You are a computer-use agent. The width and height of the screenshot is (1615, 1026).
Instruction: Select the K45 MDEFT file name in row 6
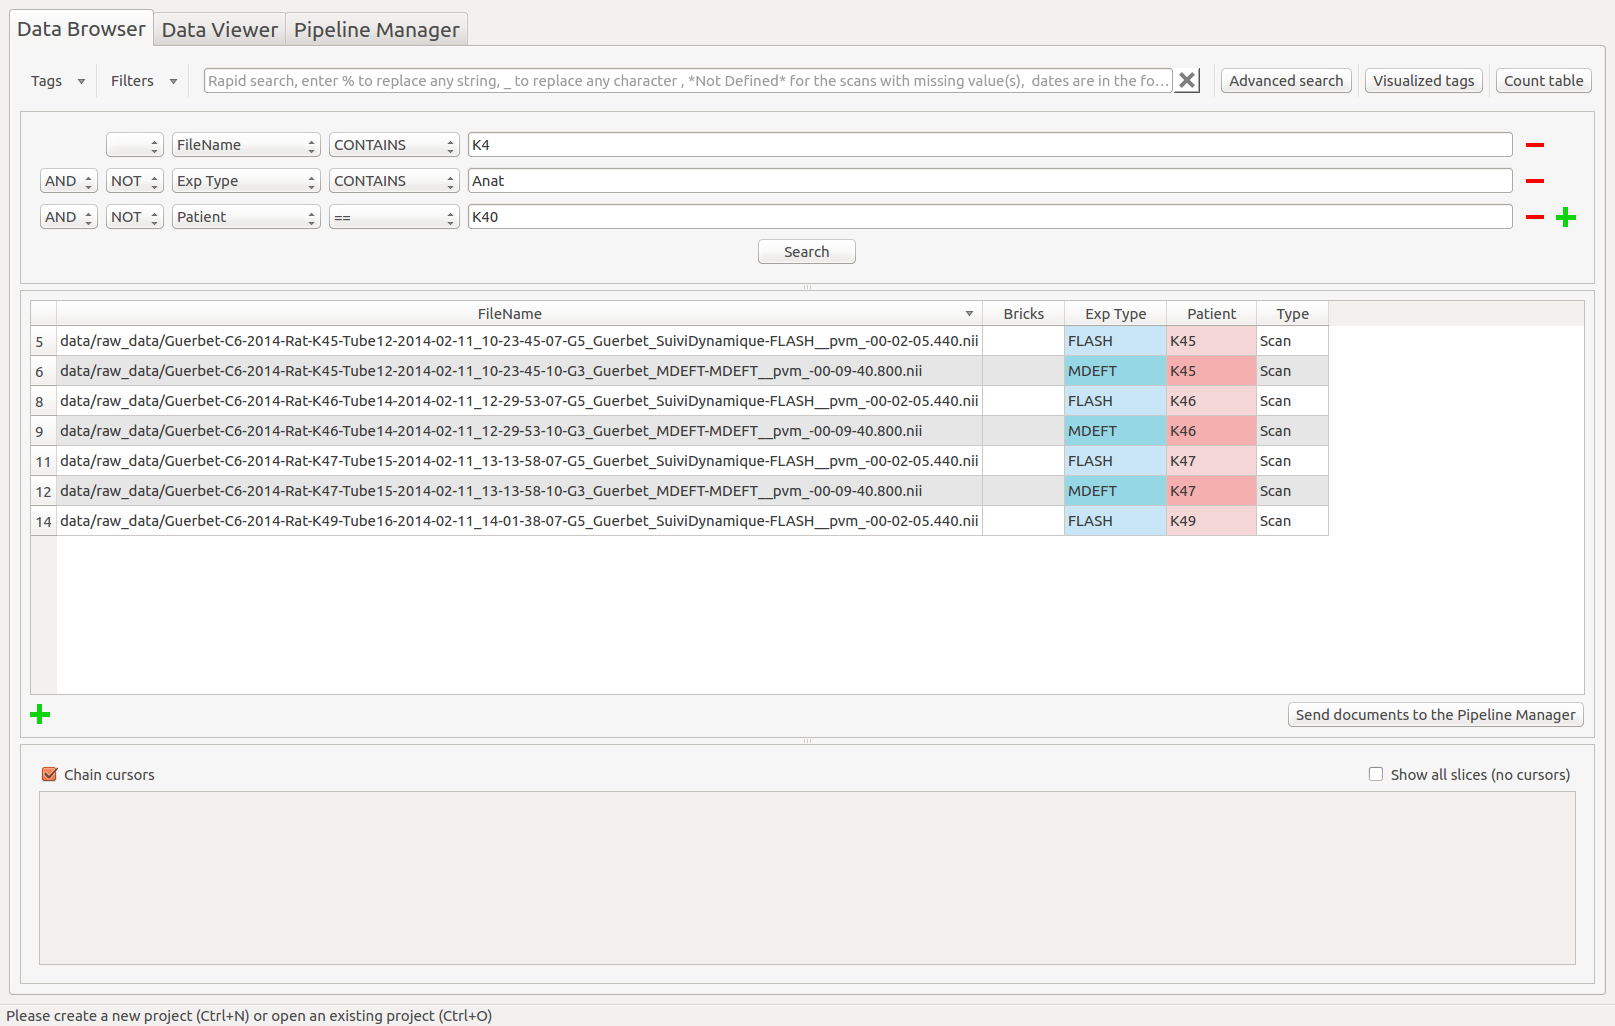coord(519,371)
